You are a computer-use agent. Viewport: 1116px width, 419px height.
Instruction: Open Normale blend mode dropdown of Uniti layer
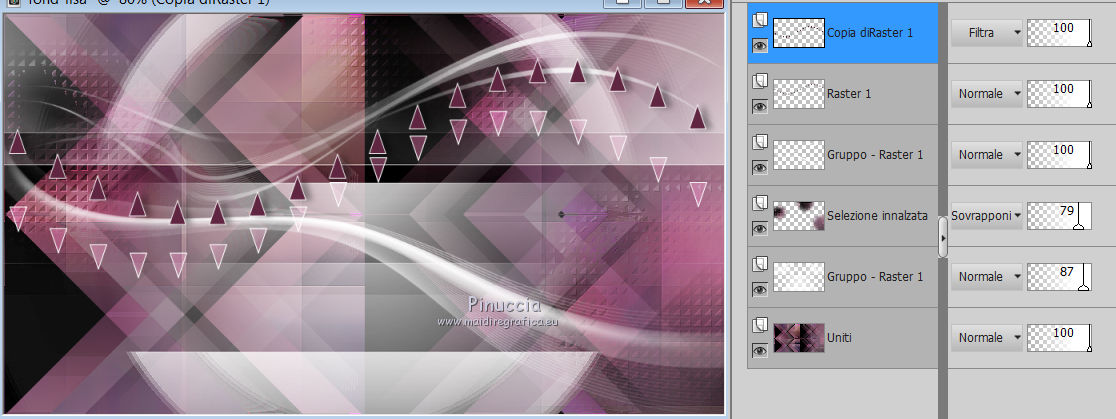click(986, 338)
